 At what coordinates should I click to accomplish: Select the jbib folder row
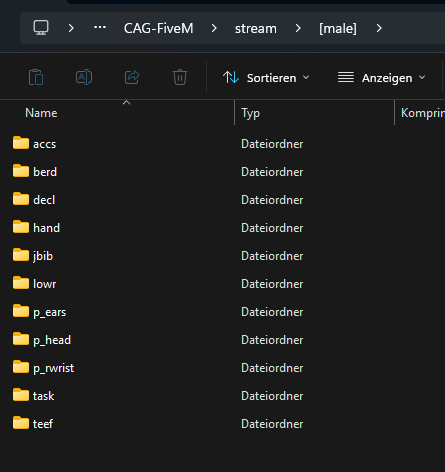coord(43,256)
